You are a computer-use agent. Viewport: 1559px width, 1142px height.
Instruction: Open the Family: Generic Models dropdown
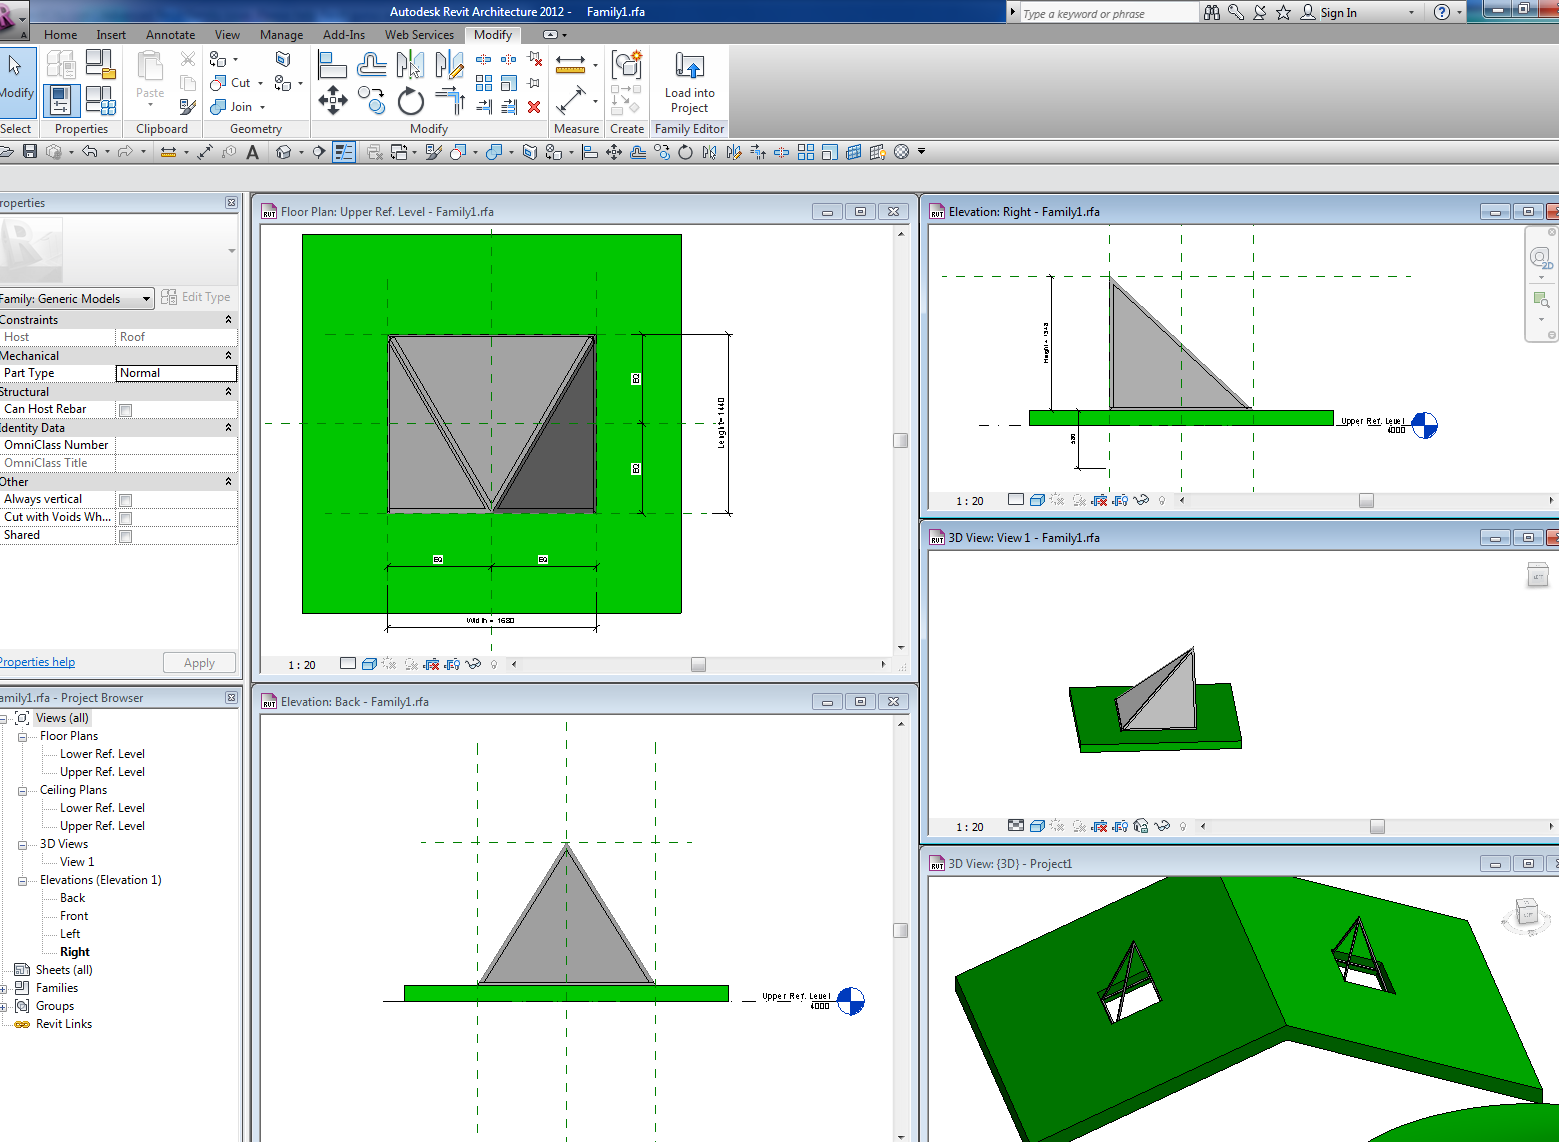pos(146,299)
